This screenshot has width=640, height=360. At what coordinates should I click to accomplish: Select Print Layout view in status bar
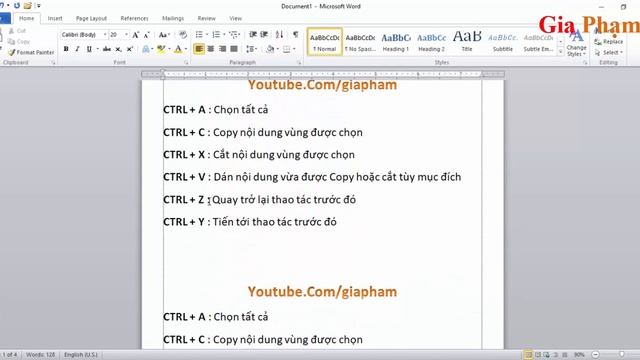(x=528, y=355)
